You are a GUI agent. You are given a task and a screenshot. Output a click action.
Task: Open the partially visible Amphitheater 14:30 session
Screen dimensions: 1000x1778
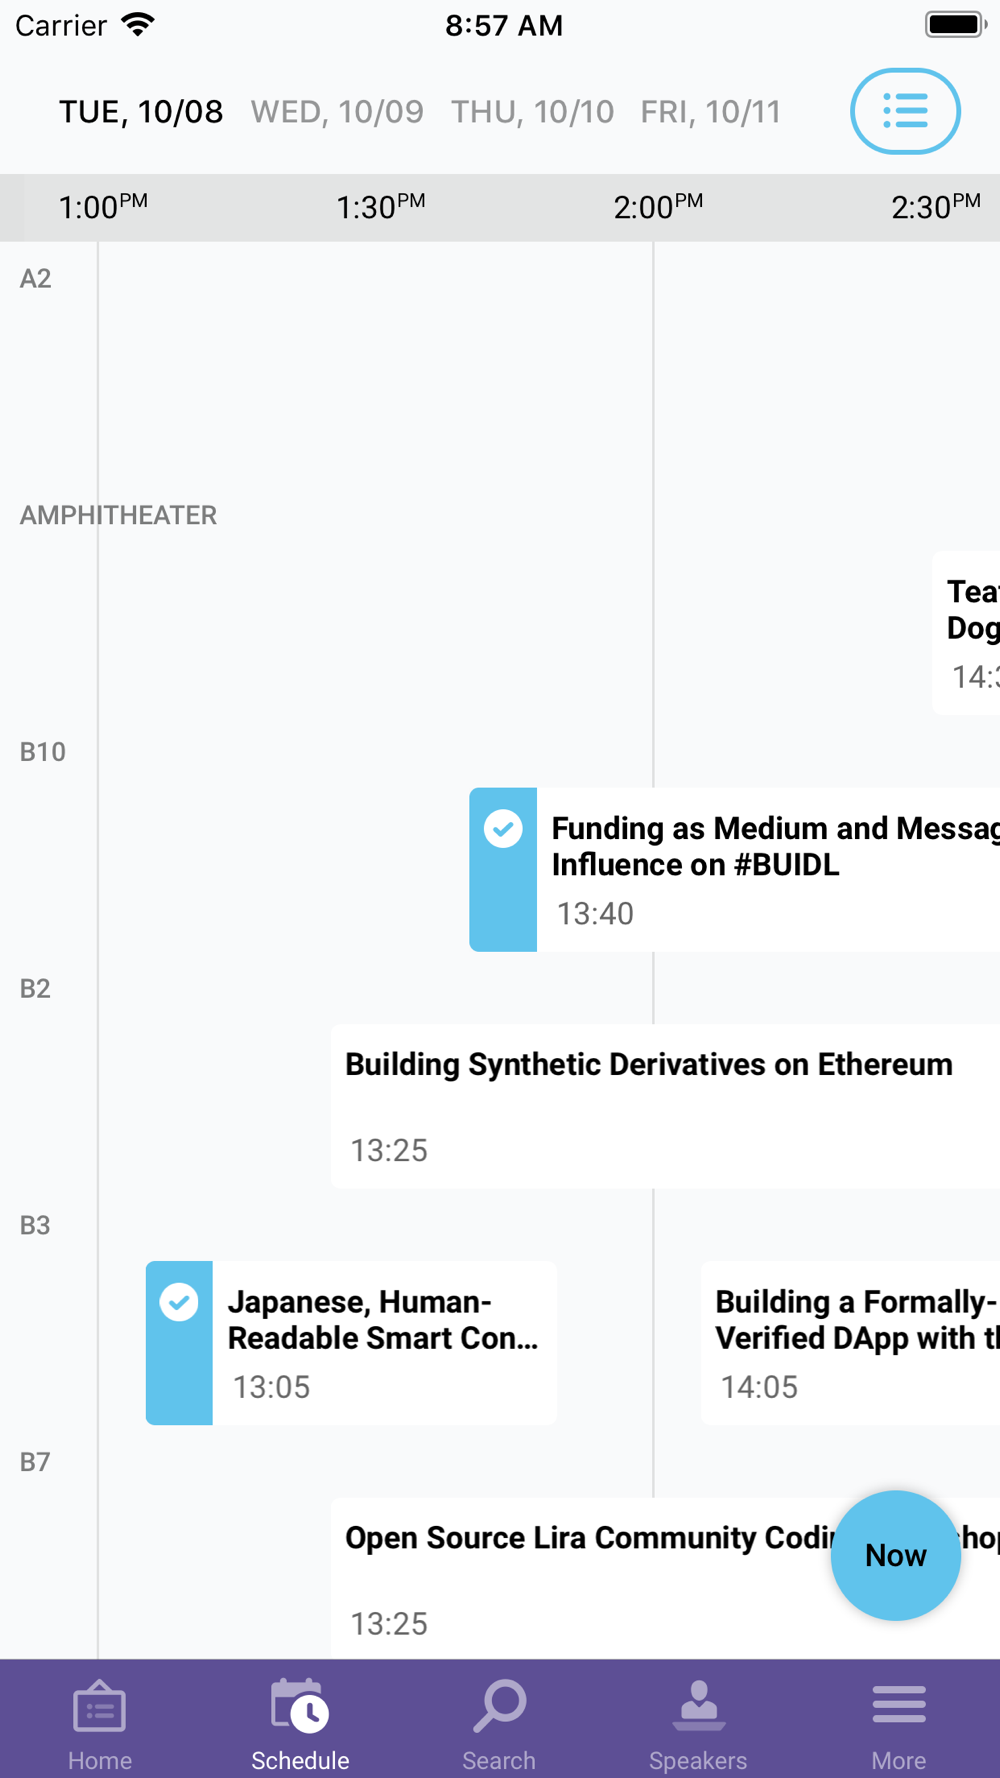coord(969,632)
